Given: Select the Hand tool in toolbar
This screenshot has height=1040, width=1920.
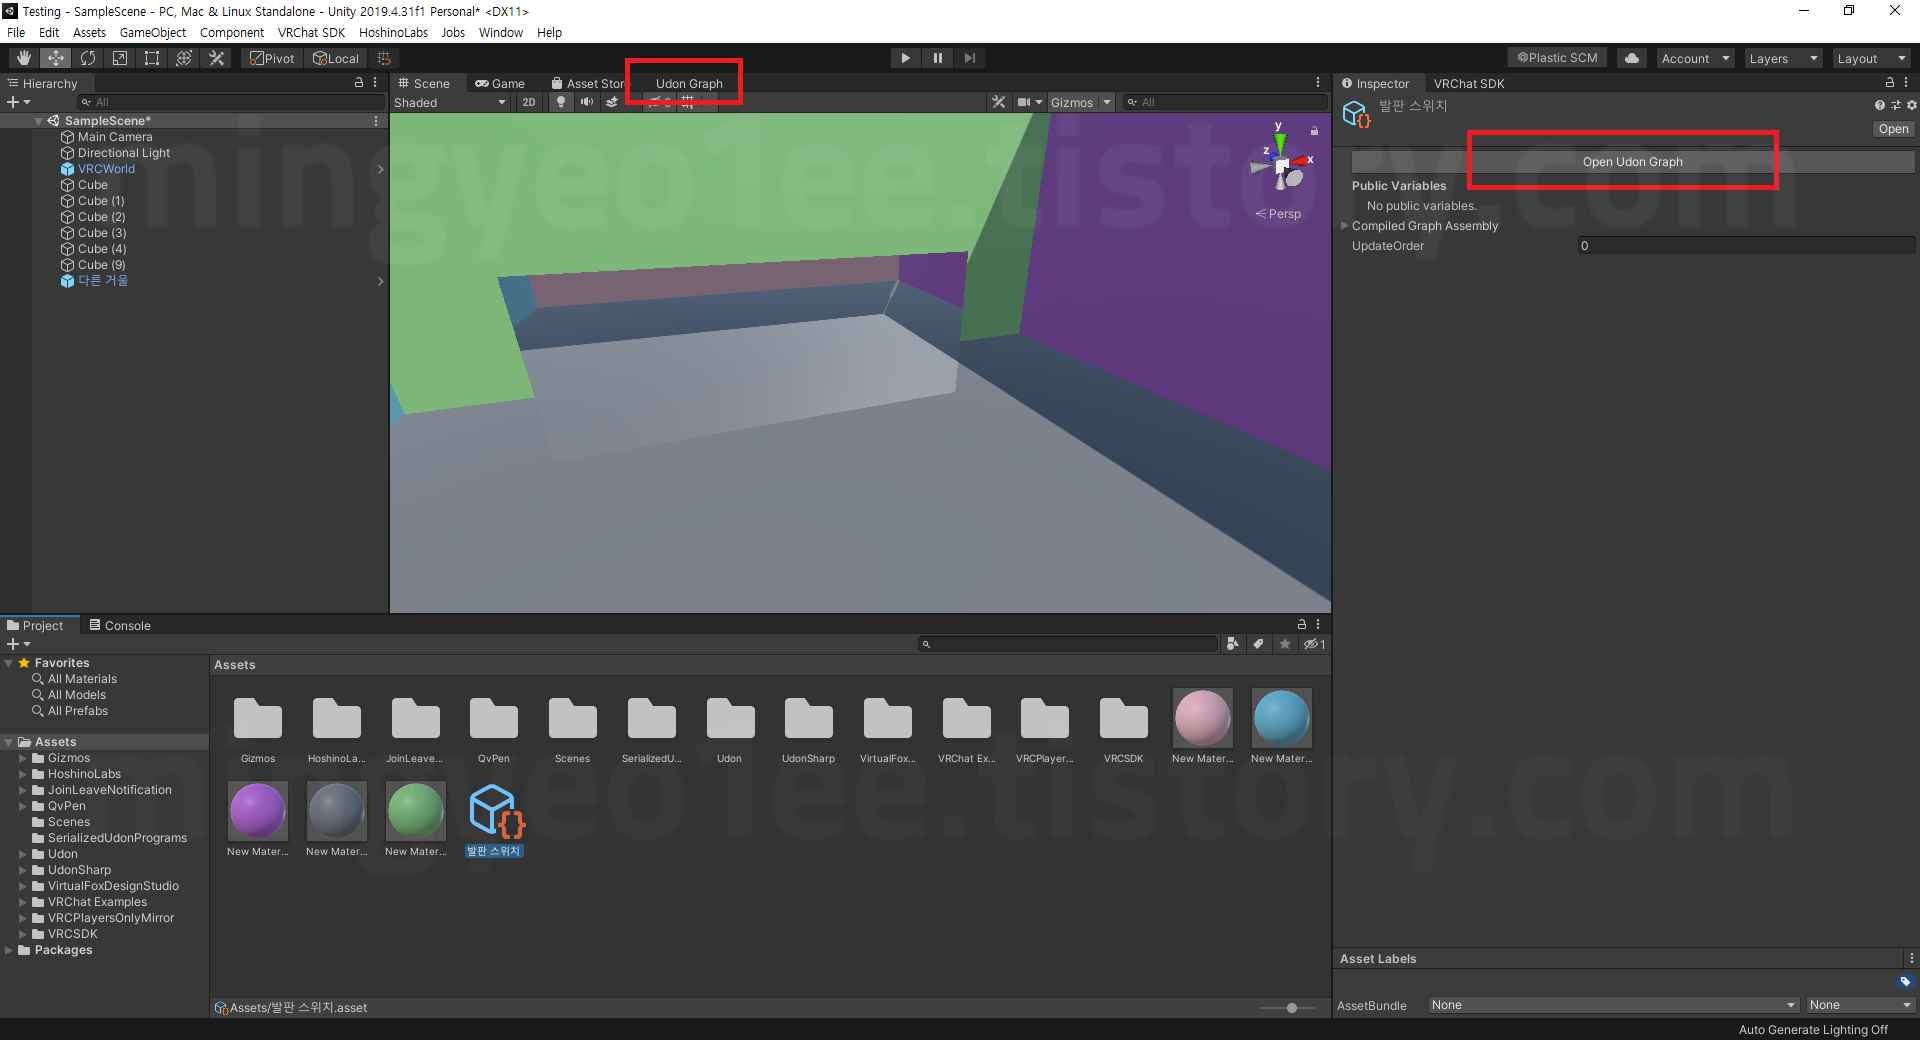Looking at the screenshot, I should point(24,58).
